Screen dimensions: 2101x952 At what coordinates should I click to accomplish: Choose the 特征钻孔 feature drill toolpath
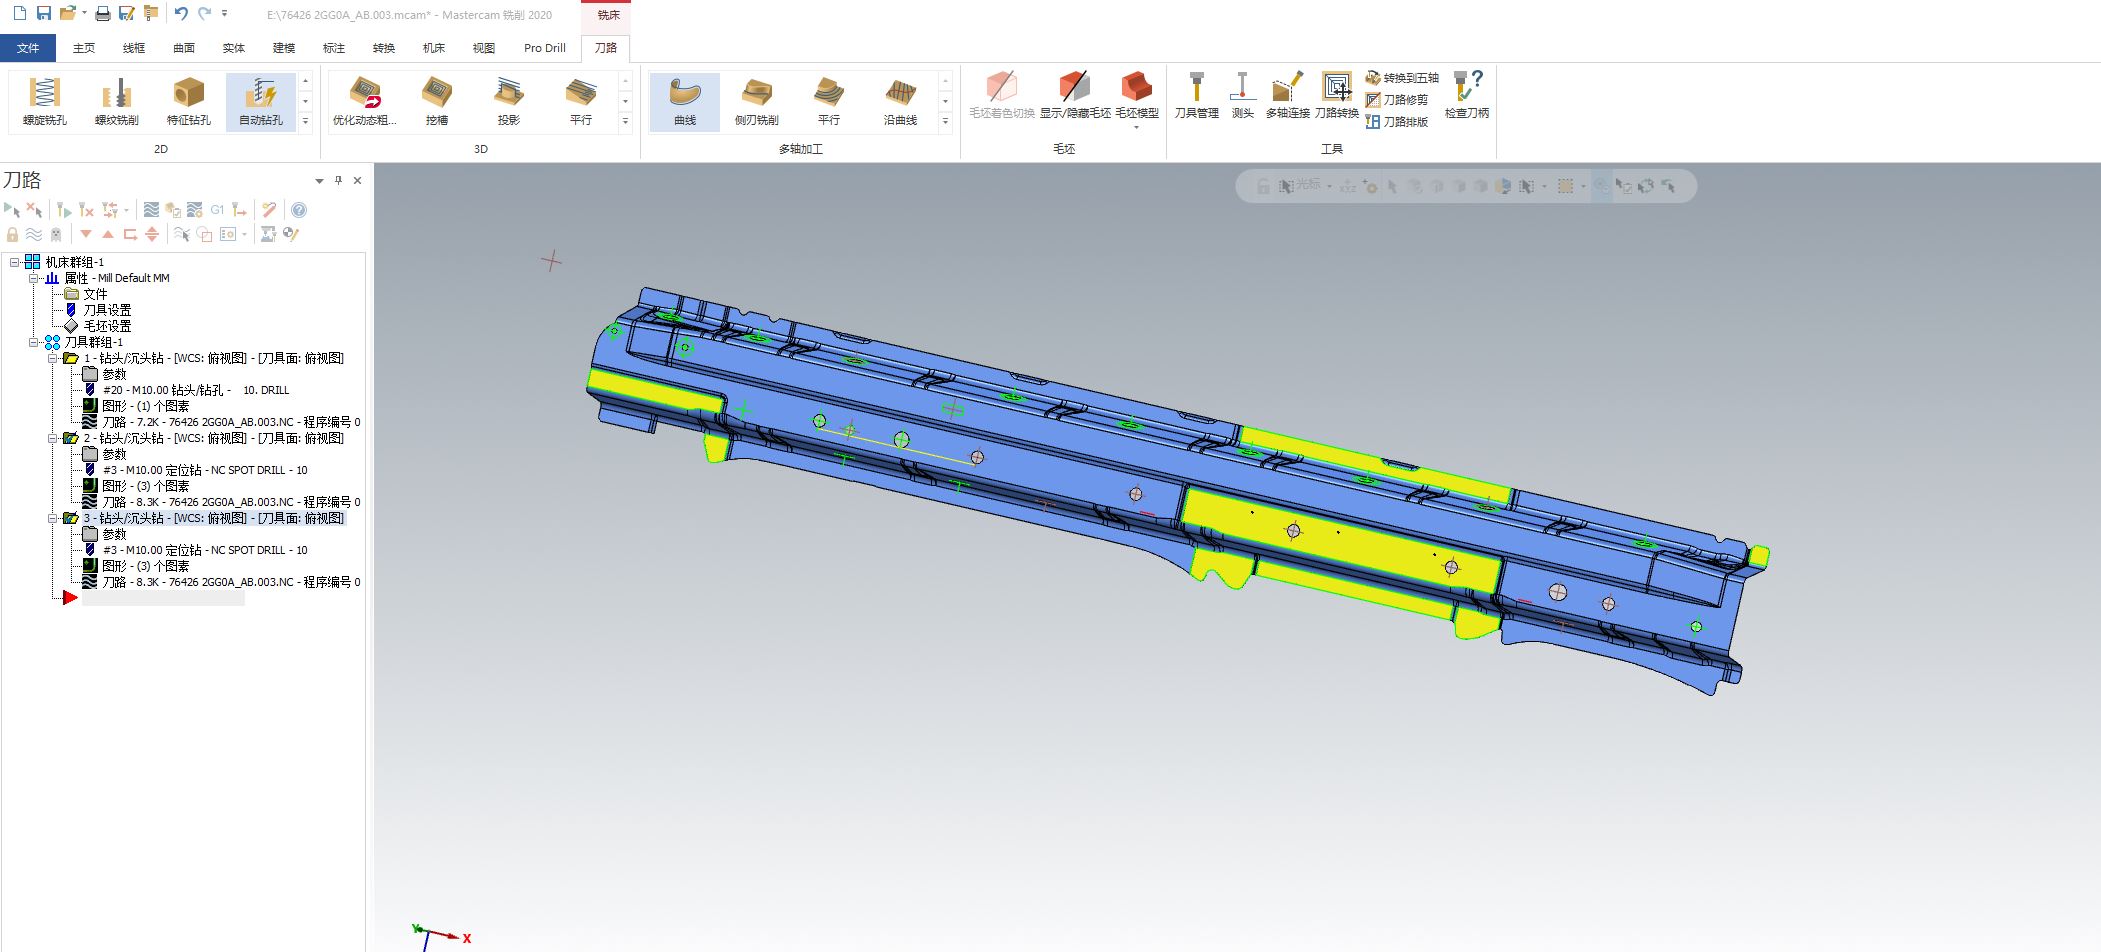click(189, 102)
